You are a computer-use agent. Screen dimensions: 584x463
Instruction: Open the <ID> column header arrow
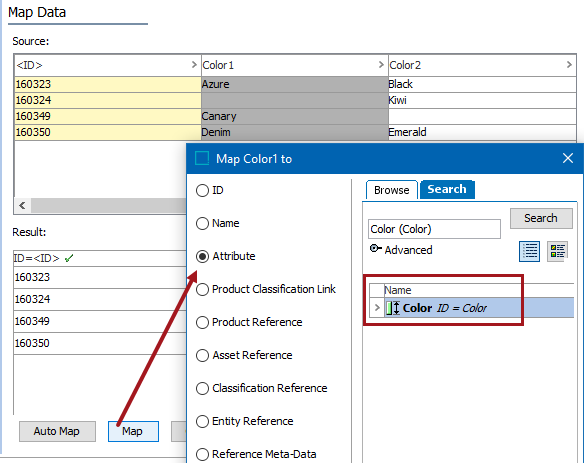pyautogui.click(x=194, y=65)
